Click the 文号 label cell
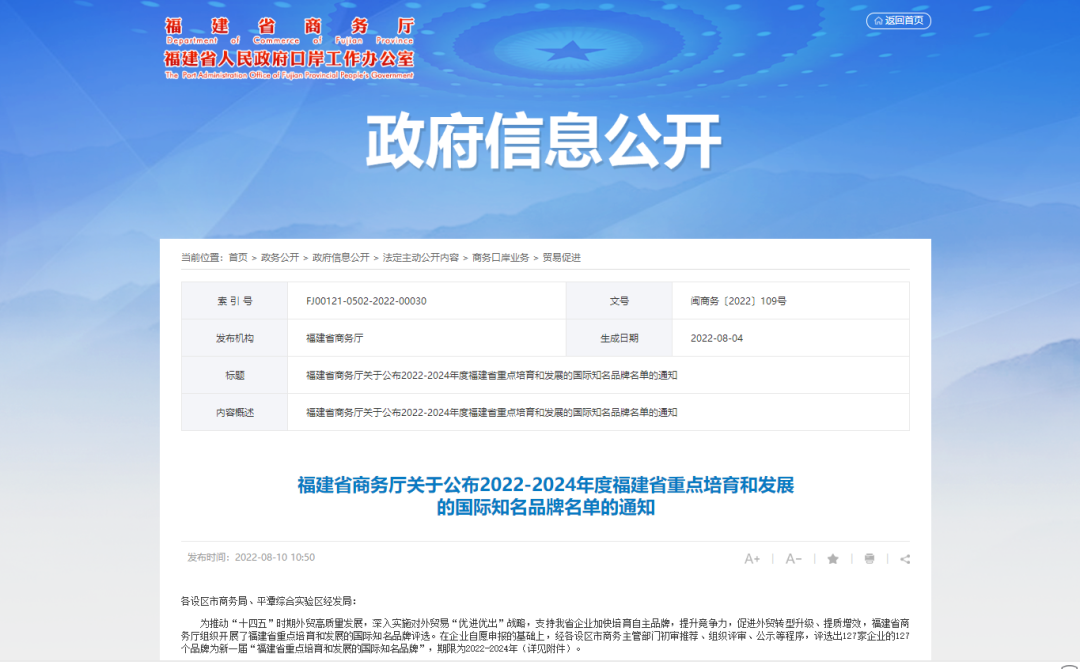 click(619, 301)
